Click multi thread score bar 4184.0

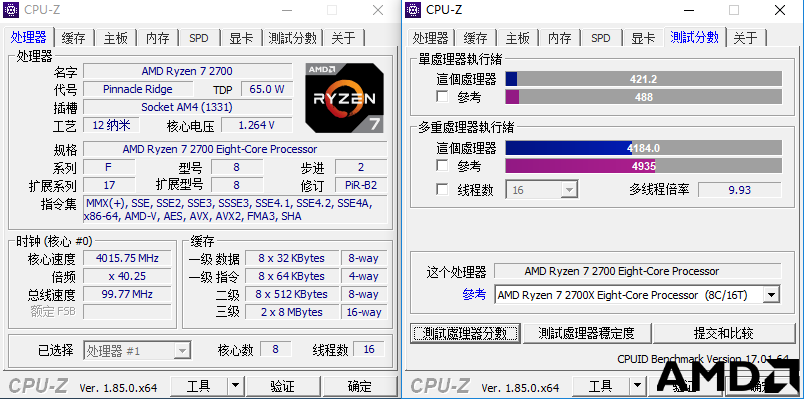pos(644,148)
